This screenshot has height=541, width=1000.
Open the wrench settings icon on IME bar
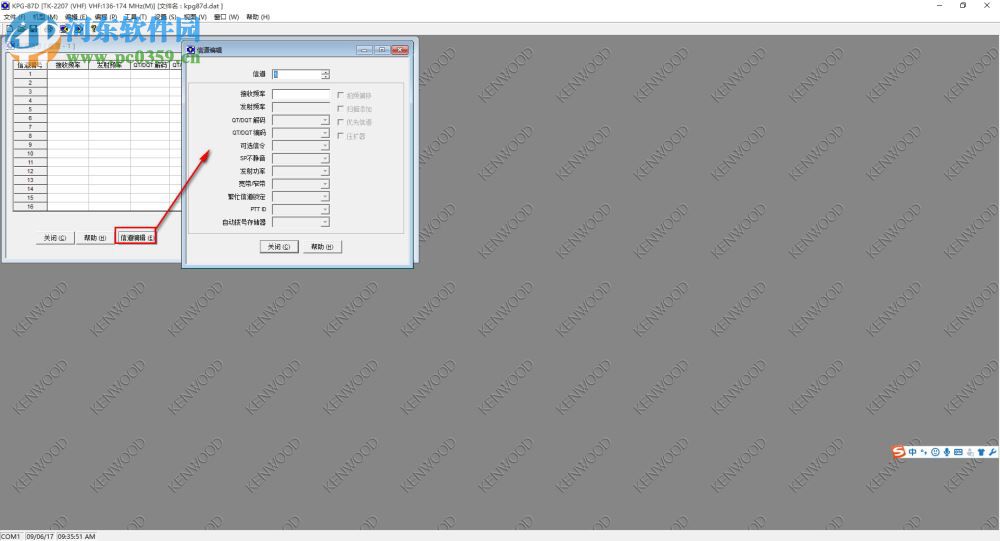[992, 452]
